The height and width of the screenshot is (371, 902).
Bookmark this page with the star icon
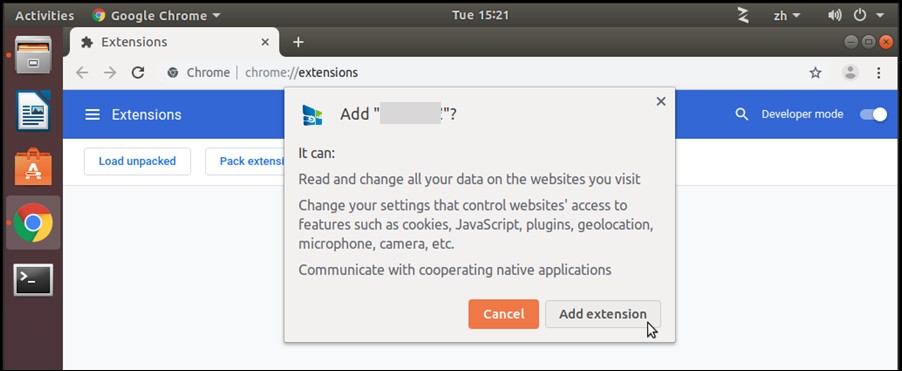tap(815, 72)
